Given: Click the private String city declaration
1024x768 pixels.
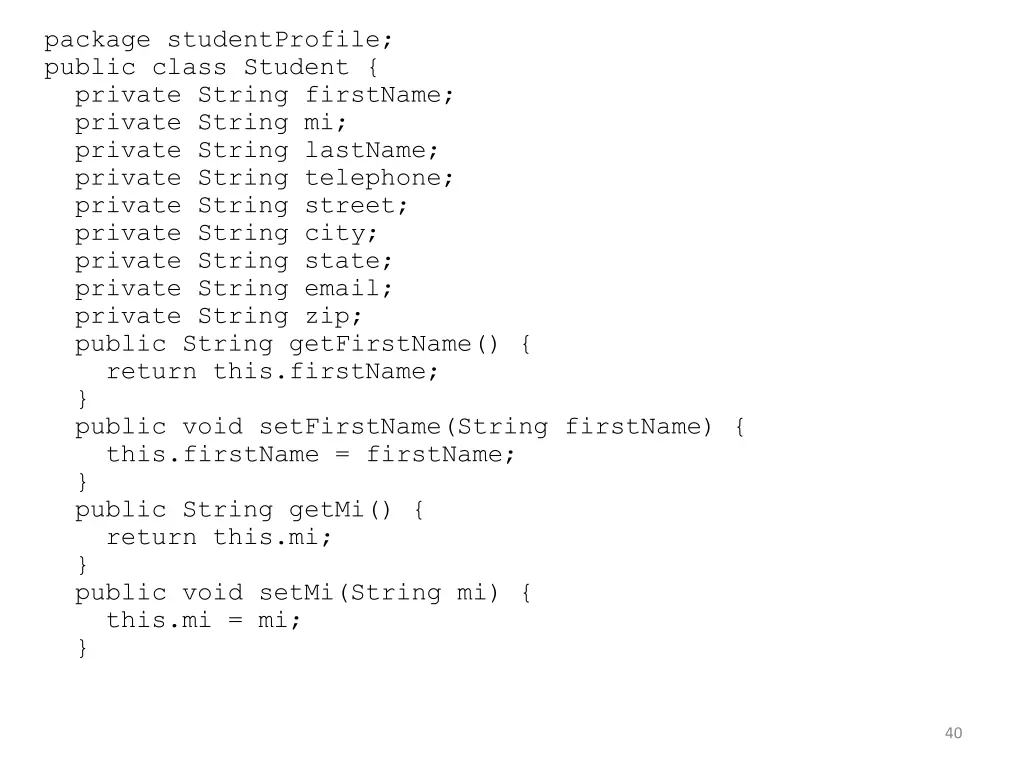Looking at the screenshot, I should [x=226, y=234].
